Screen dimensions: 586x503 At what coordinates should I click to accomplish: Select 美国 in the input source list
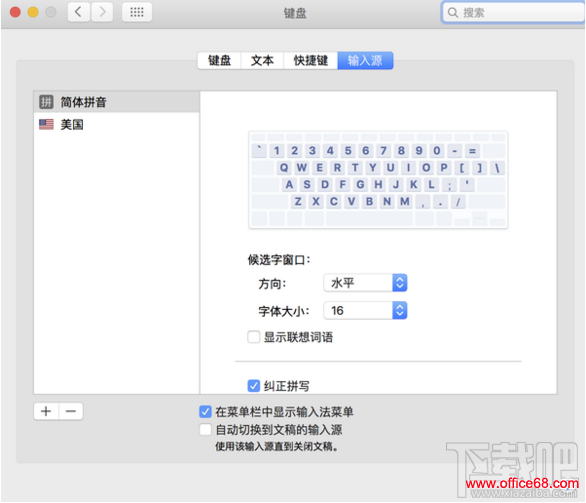pos(117,124)
